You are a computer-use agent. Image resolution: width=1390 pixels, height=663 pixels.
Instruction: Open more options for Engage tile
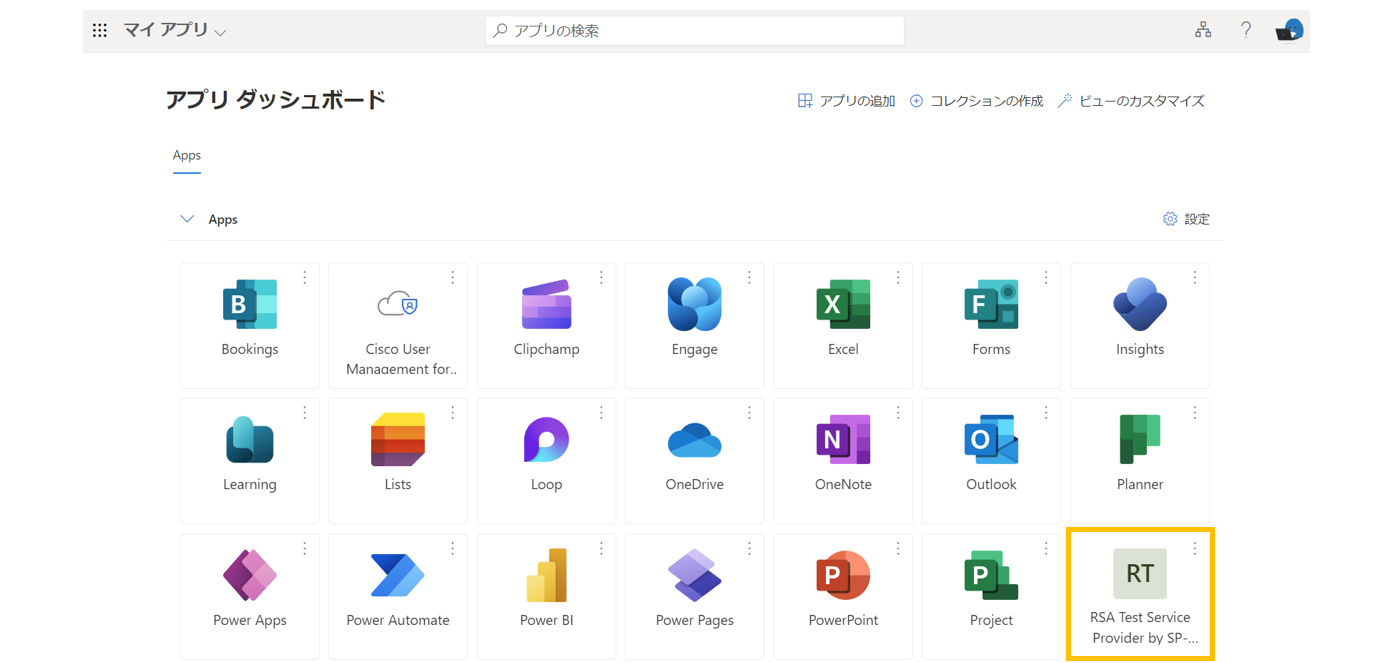750,277
